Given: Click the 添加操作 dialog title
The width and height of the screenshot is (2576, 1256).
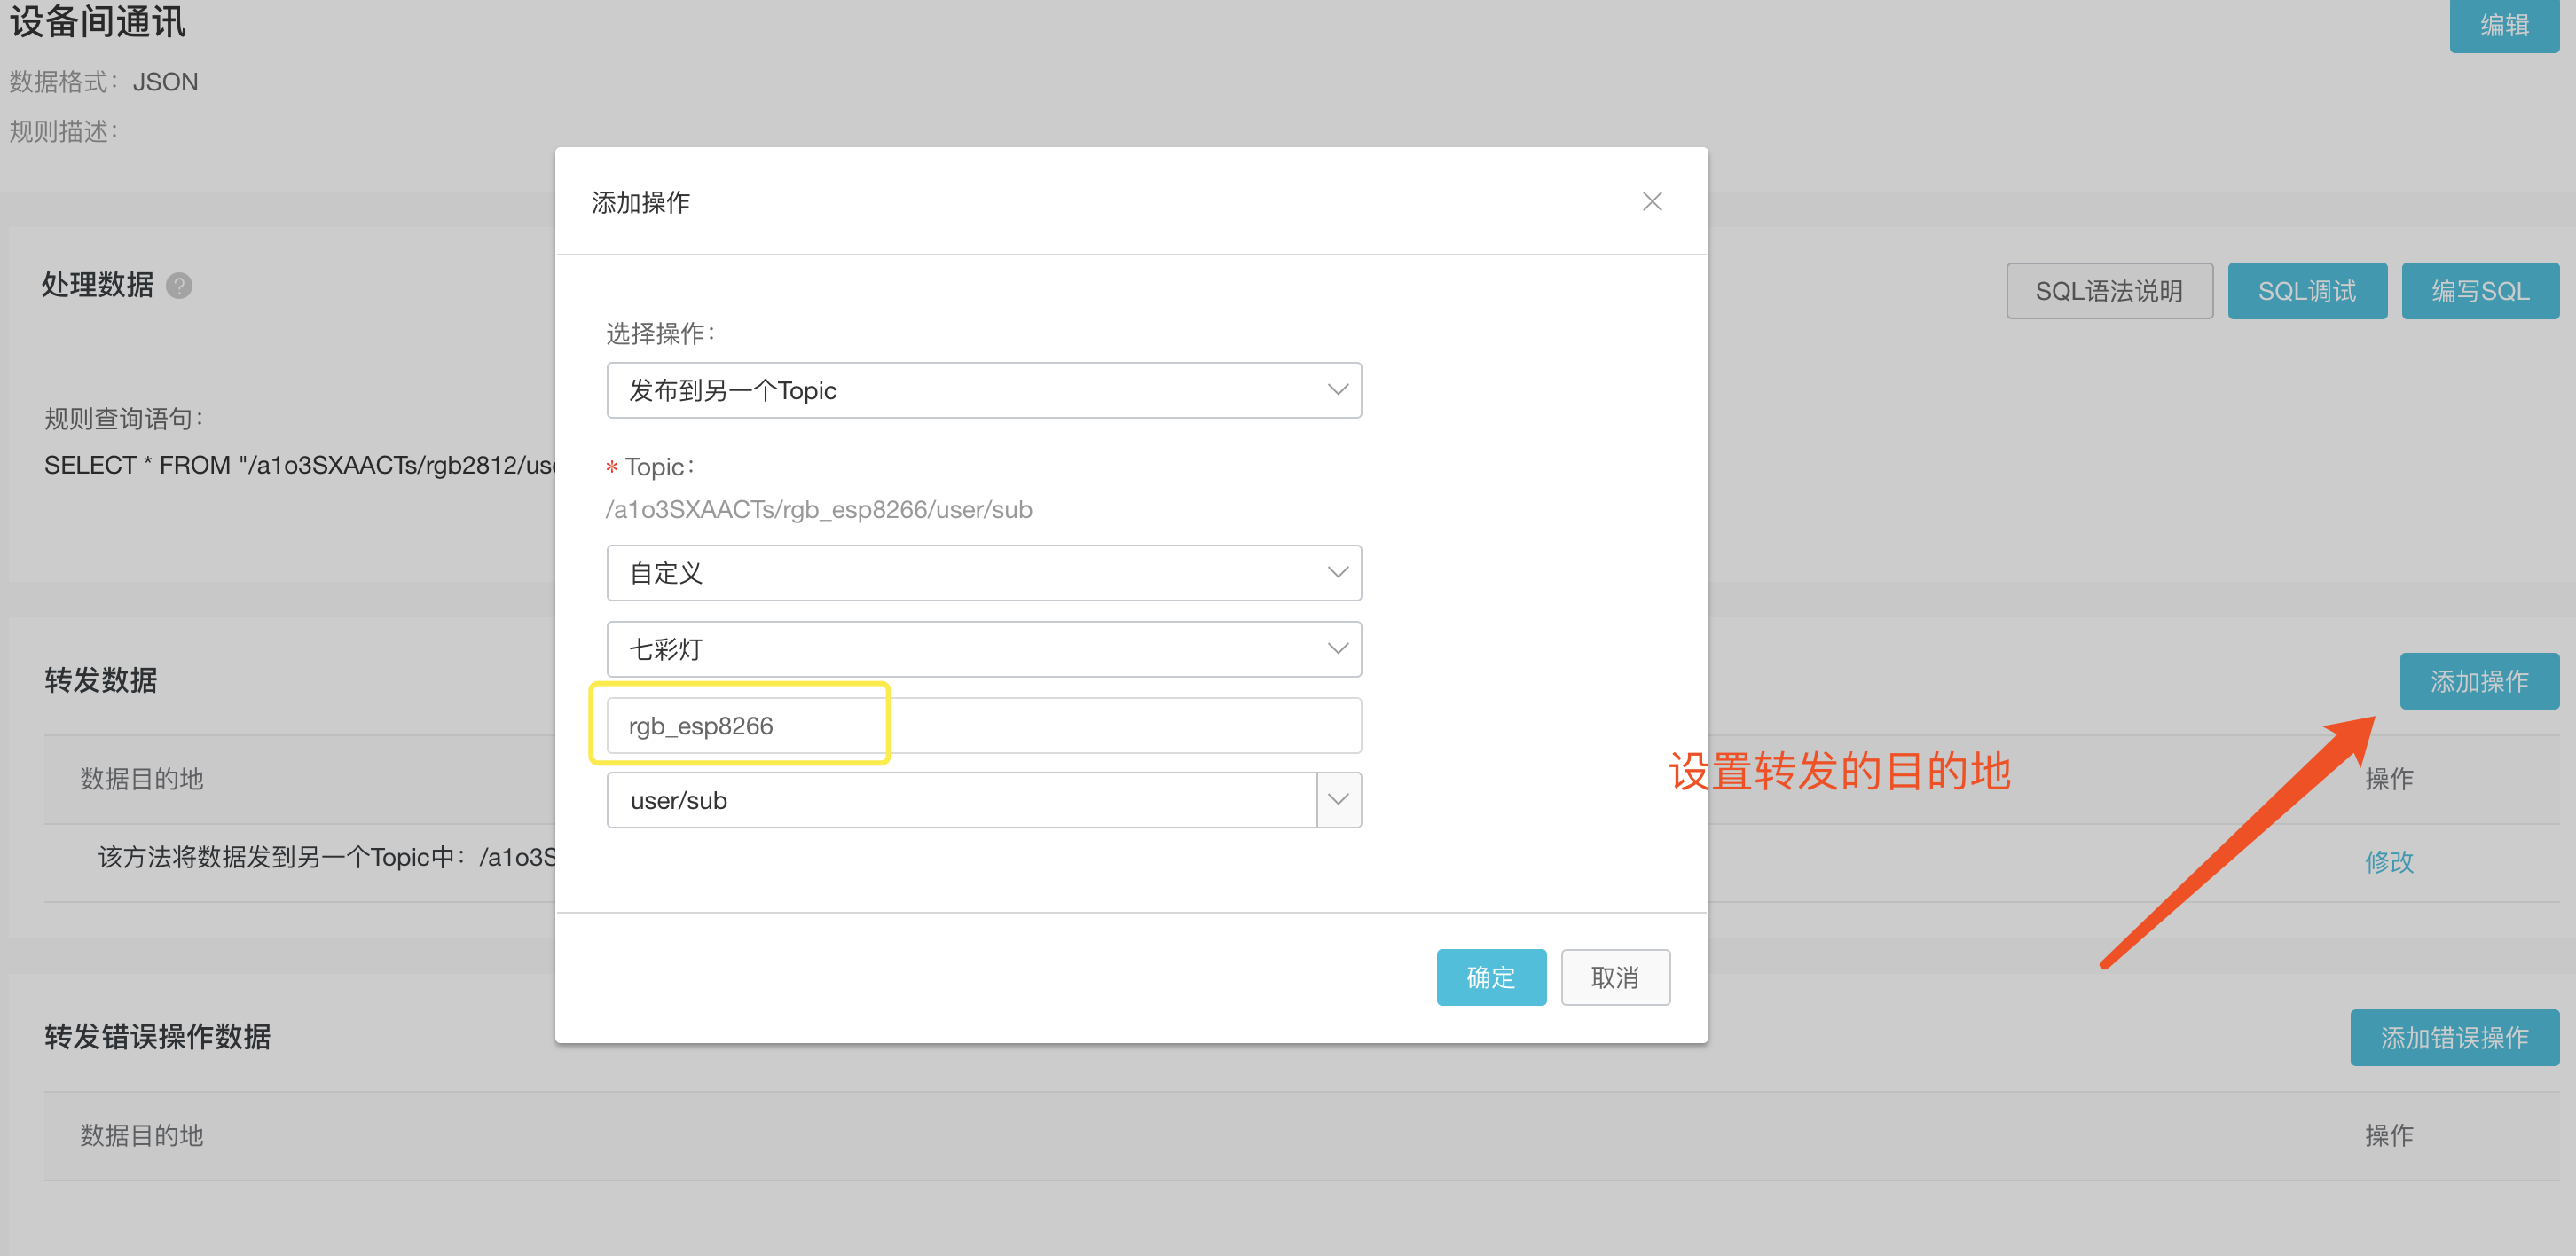Looking at the screenshot, I should [641, 203].
